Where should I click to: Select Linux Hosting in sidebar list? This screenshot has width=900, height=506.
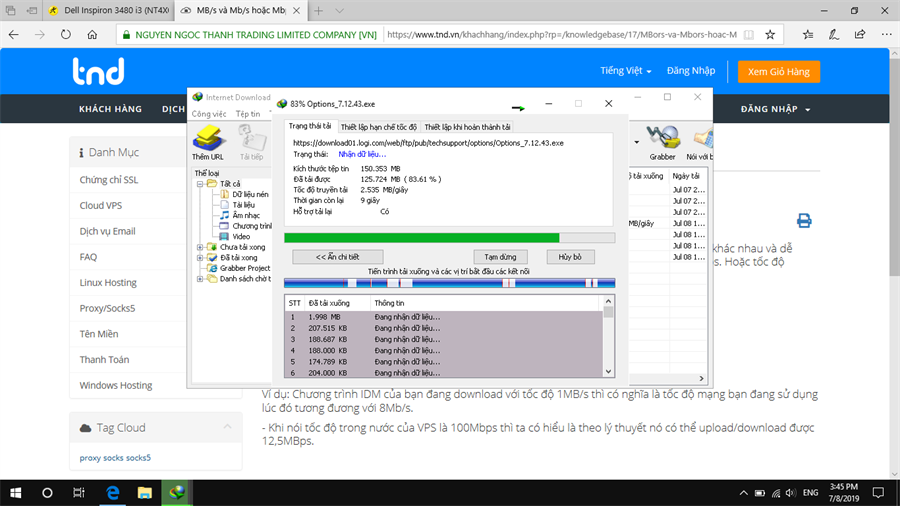108,283
